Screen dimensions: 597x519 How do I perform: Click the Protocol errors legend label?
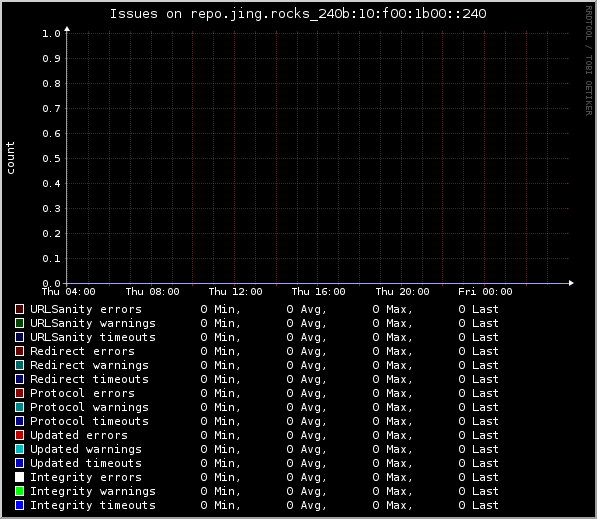[82, 393]
